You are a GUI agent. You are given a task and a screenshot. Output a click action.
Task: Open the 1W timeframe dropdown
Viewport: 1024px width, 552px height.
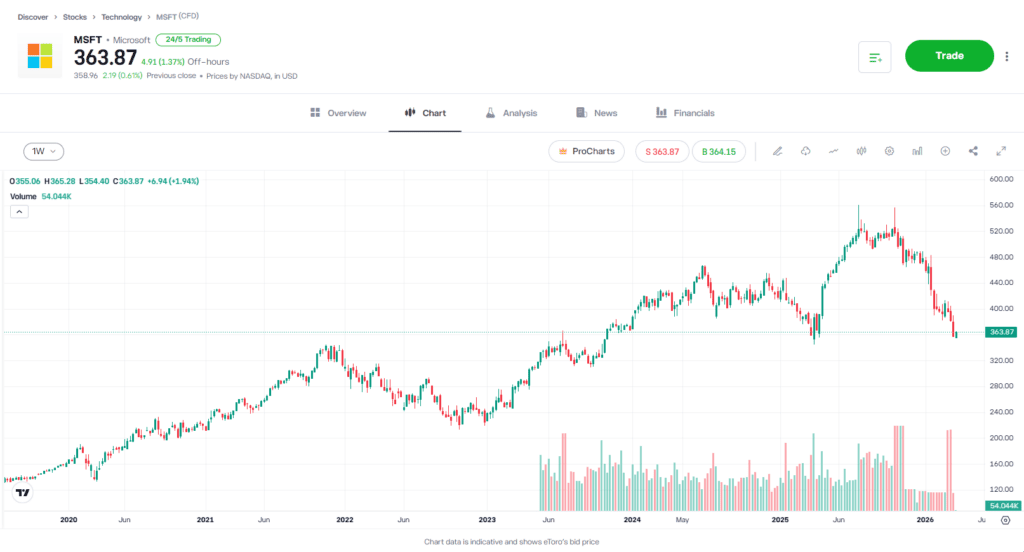tap(44, 151)
